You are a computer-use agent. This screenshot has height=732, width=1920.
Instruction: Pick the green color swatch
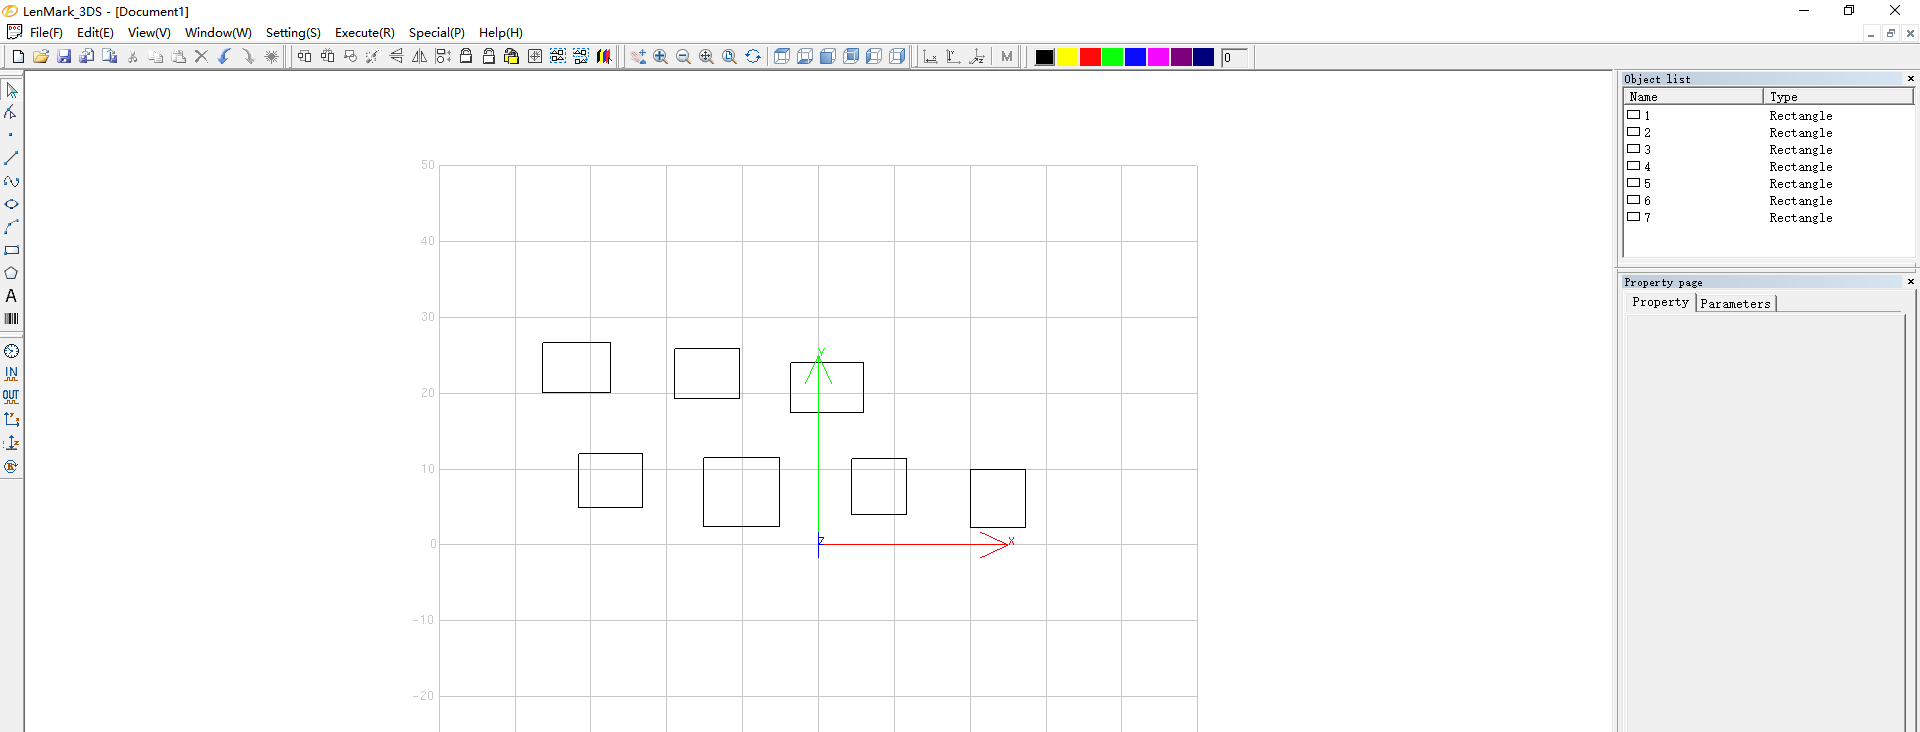click(x=1112, y=57)
